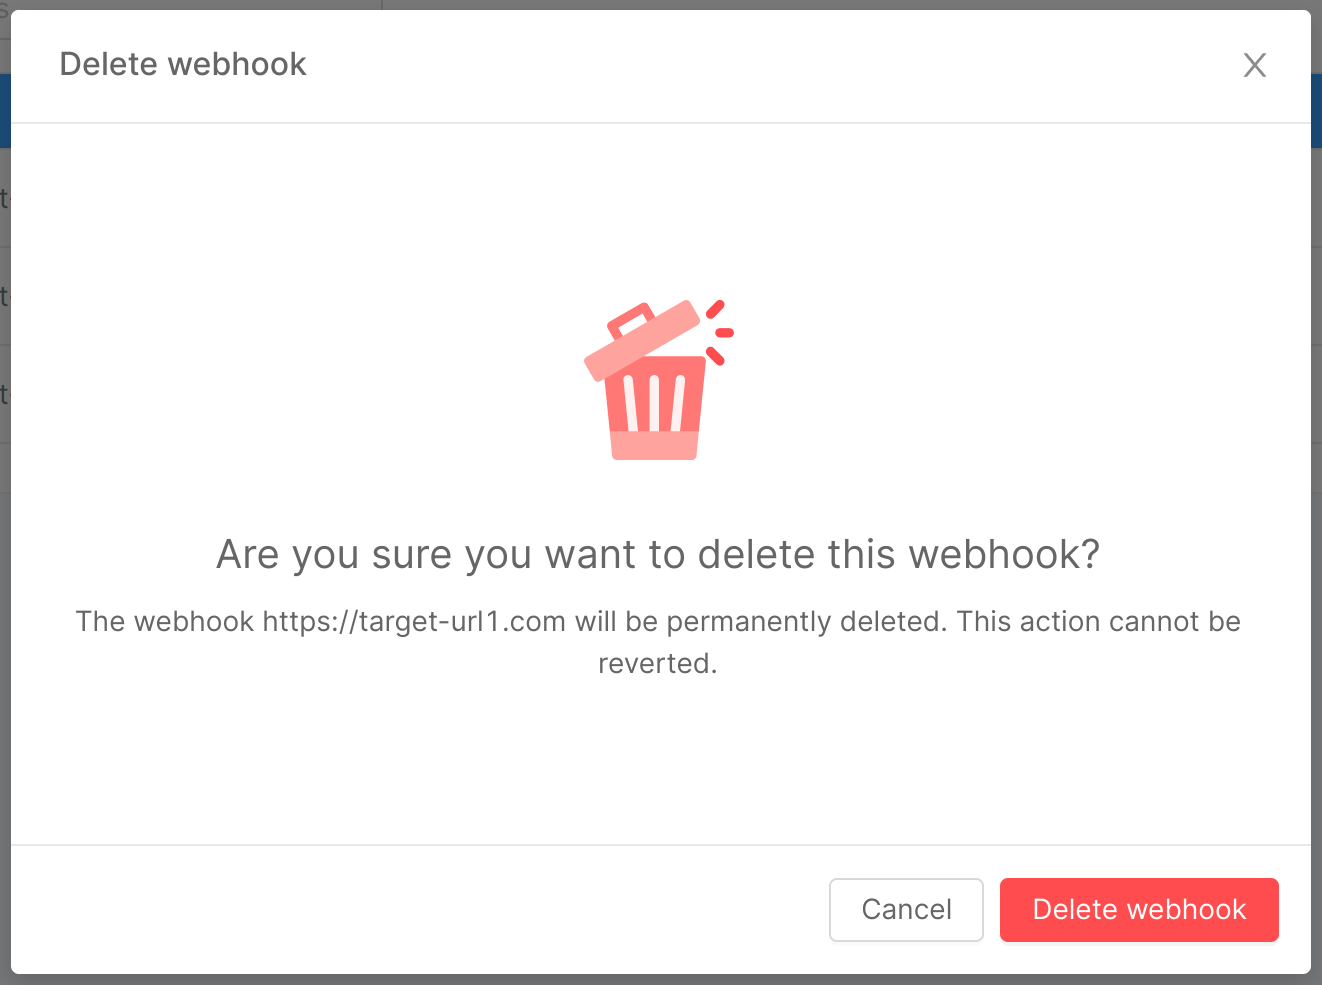Click the trash lid handle graphic
1322x985 pixels.
(629, 316)
